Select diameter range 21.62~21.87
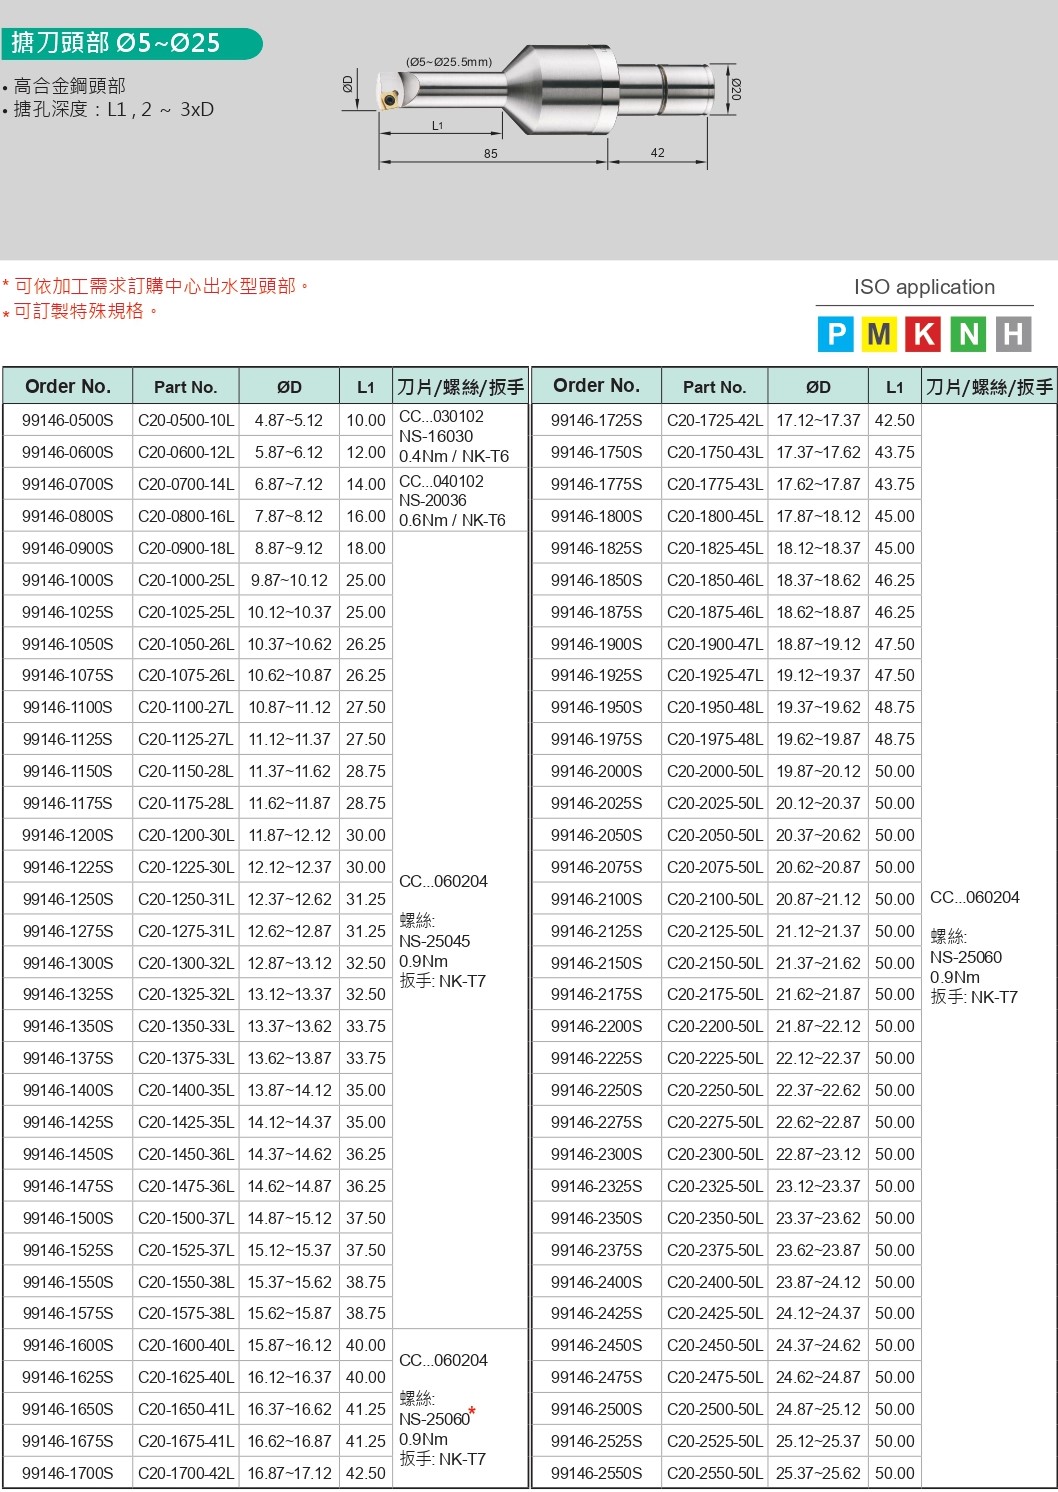The height and width of the screenshot is (1492, 1058). click(x=818, y=994)
